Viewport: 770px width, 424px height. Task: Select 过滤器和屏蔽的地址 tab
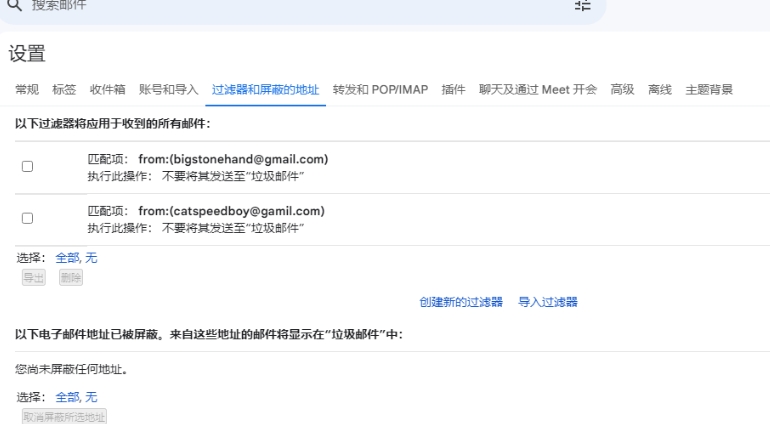[x=266, y=89]
